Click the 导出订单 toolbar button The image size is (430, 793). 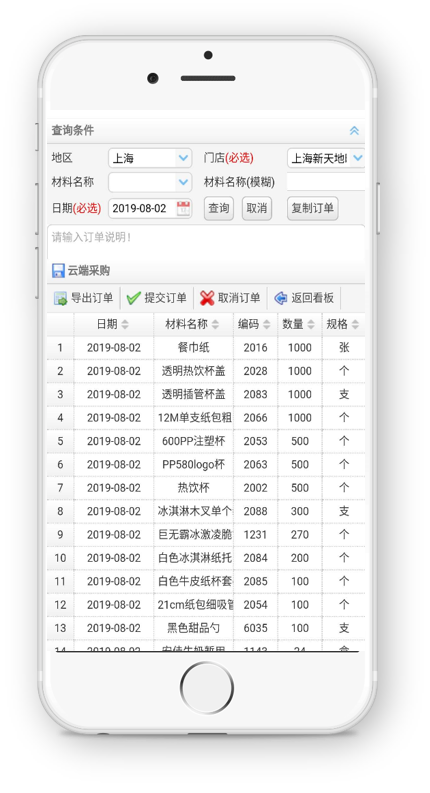click(x=83, y=298)
